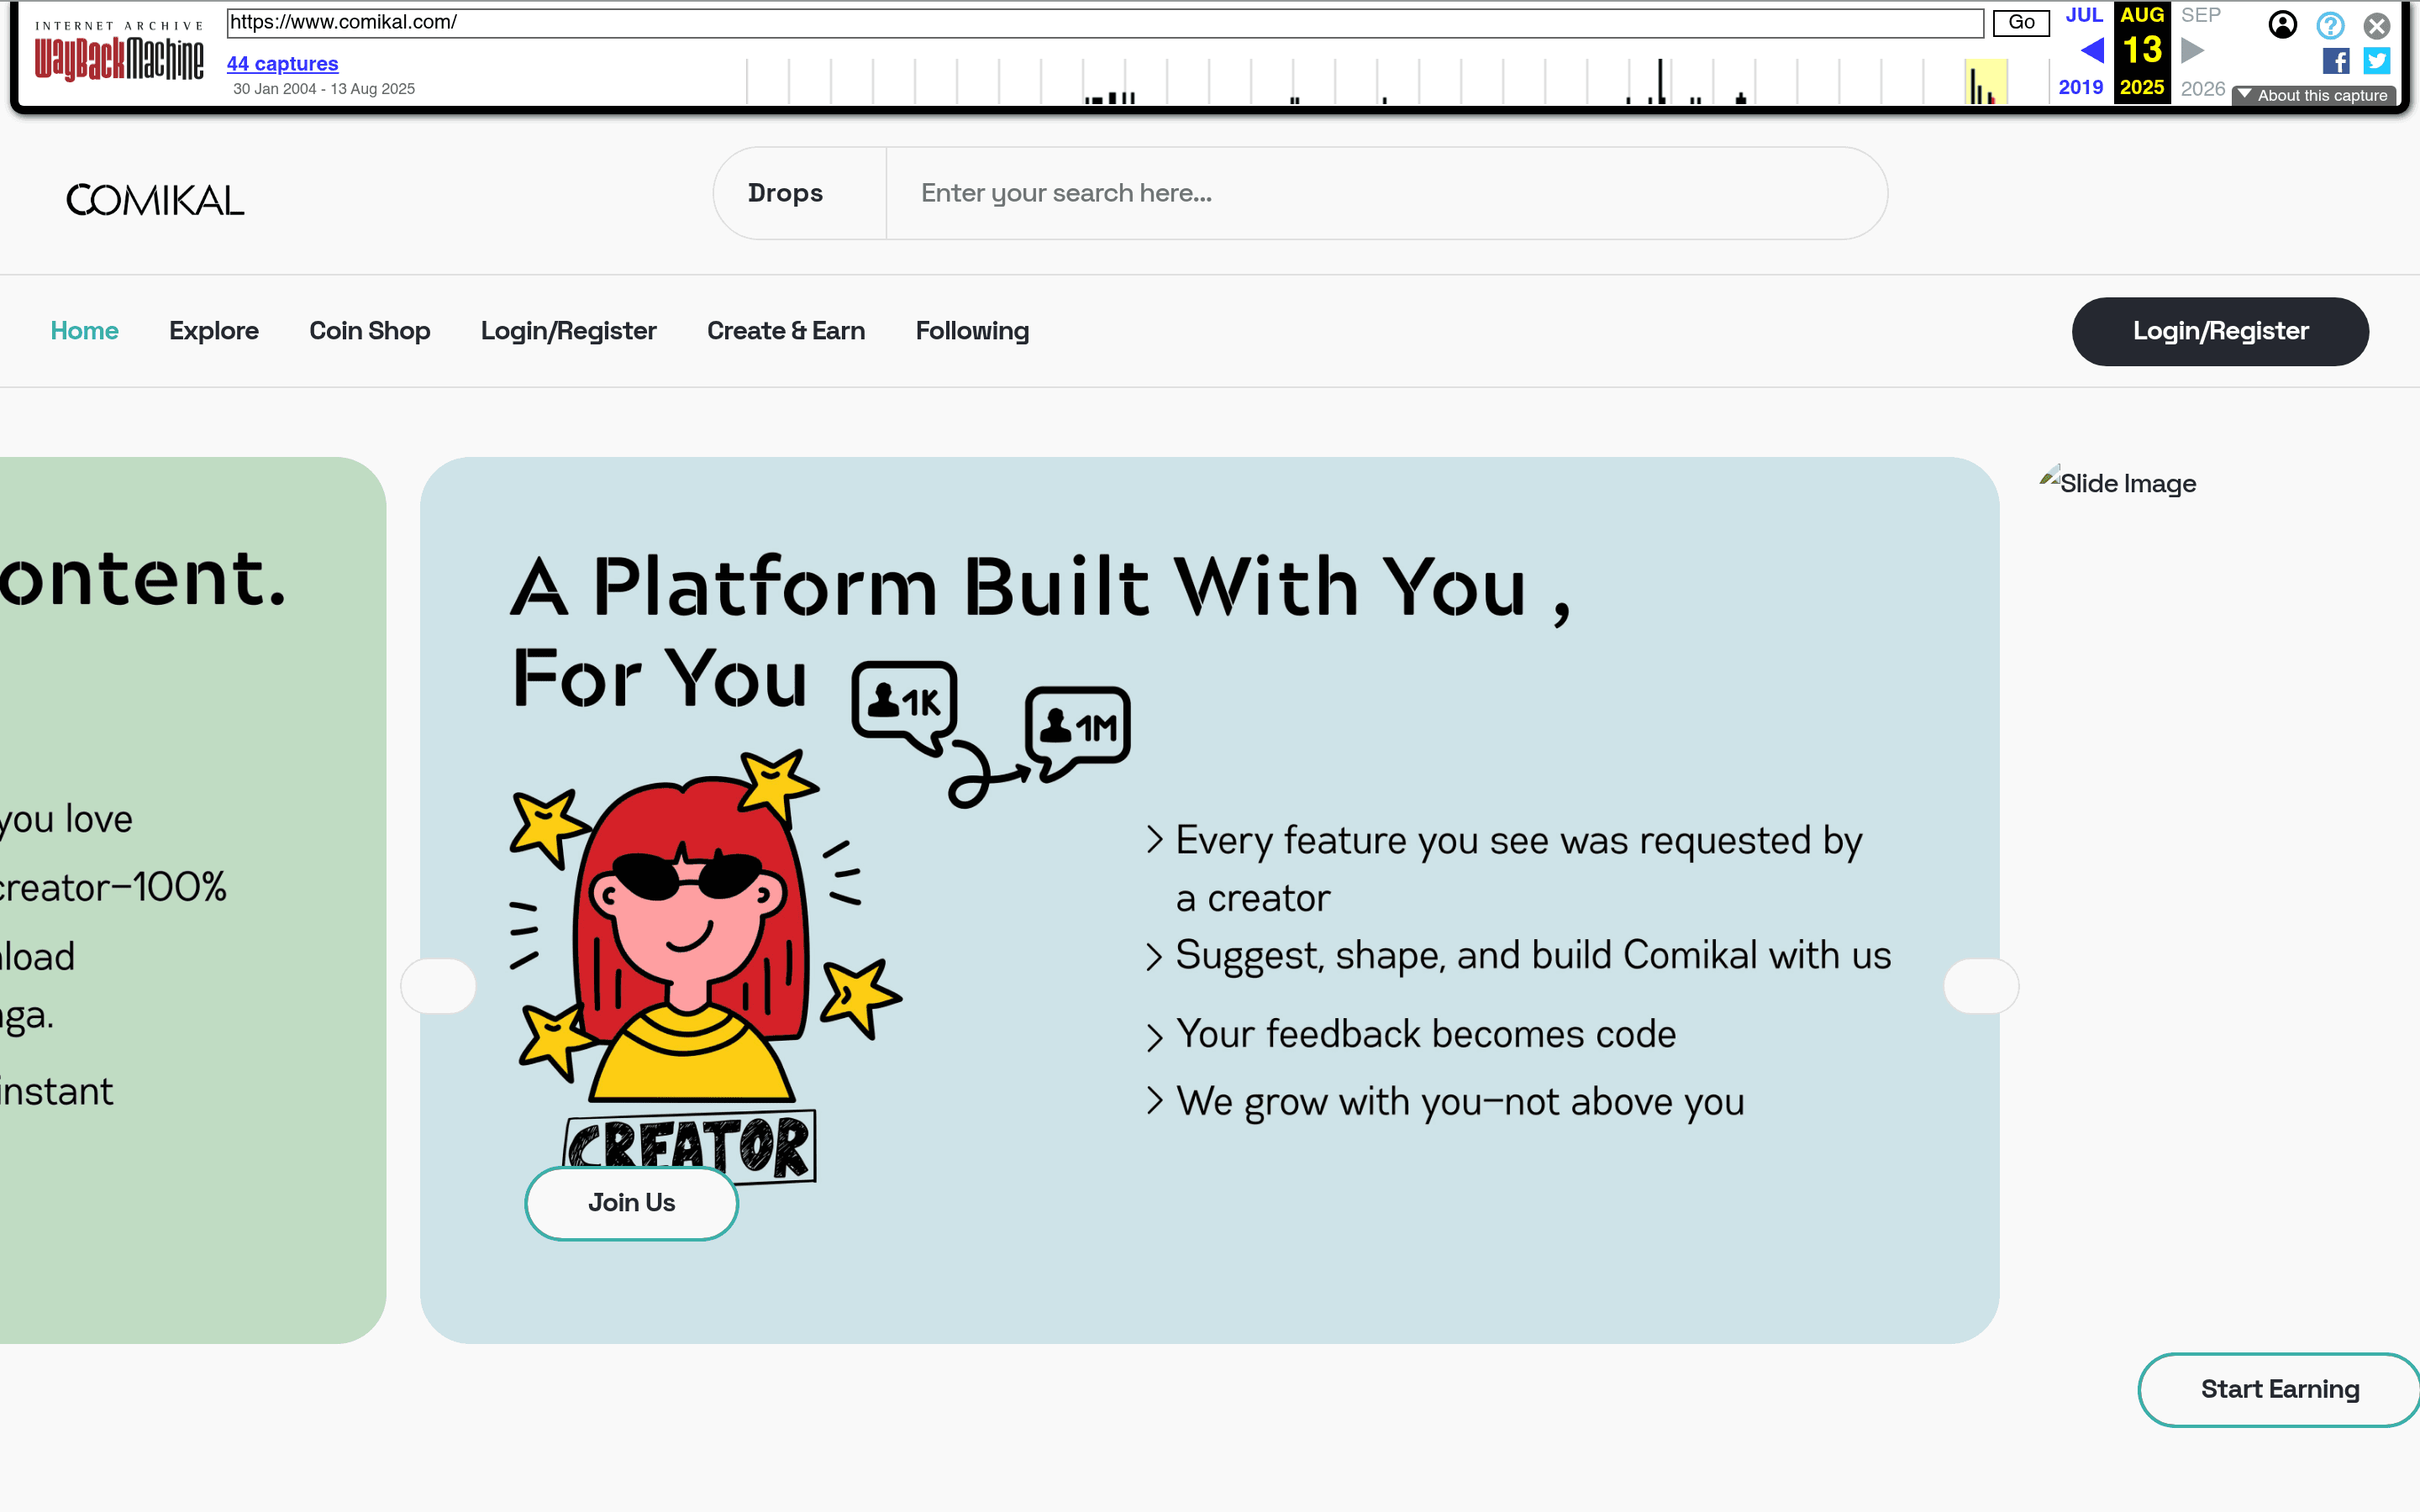The height and width of the screenshot is (1512, 2420).
Task: Click the Comikal logo
Action: [155, 200]
